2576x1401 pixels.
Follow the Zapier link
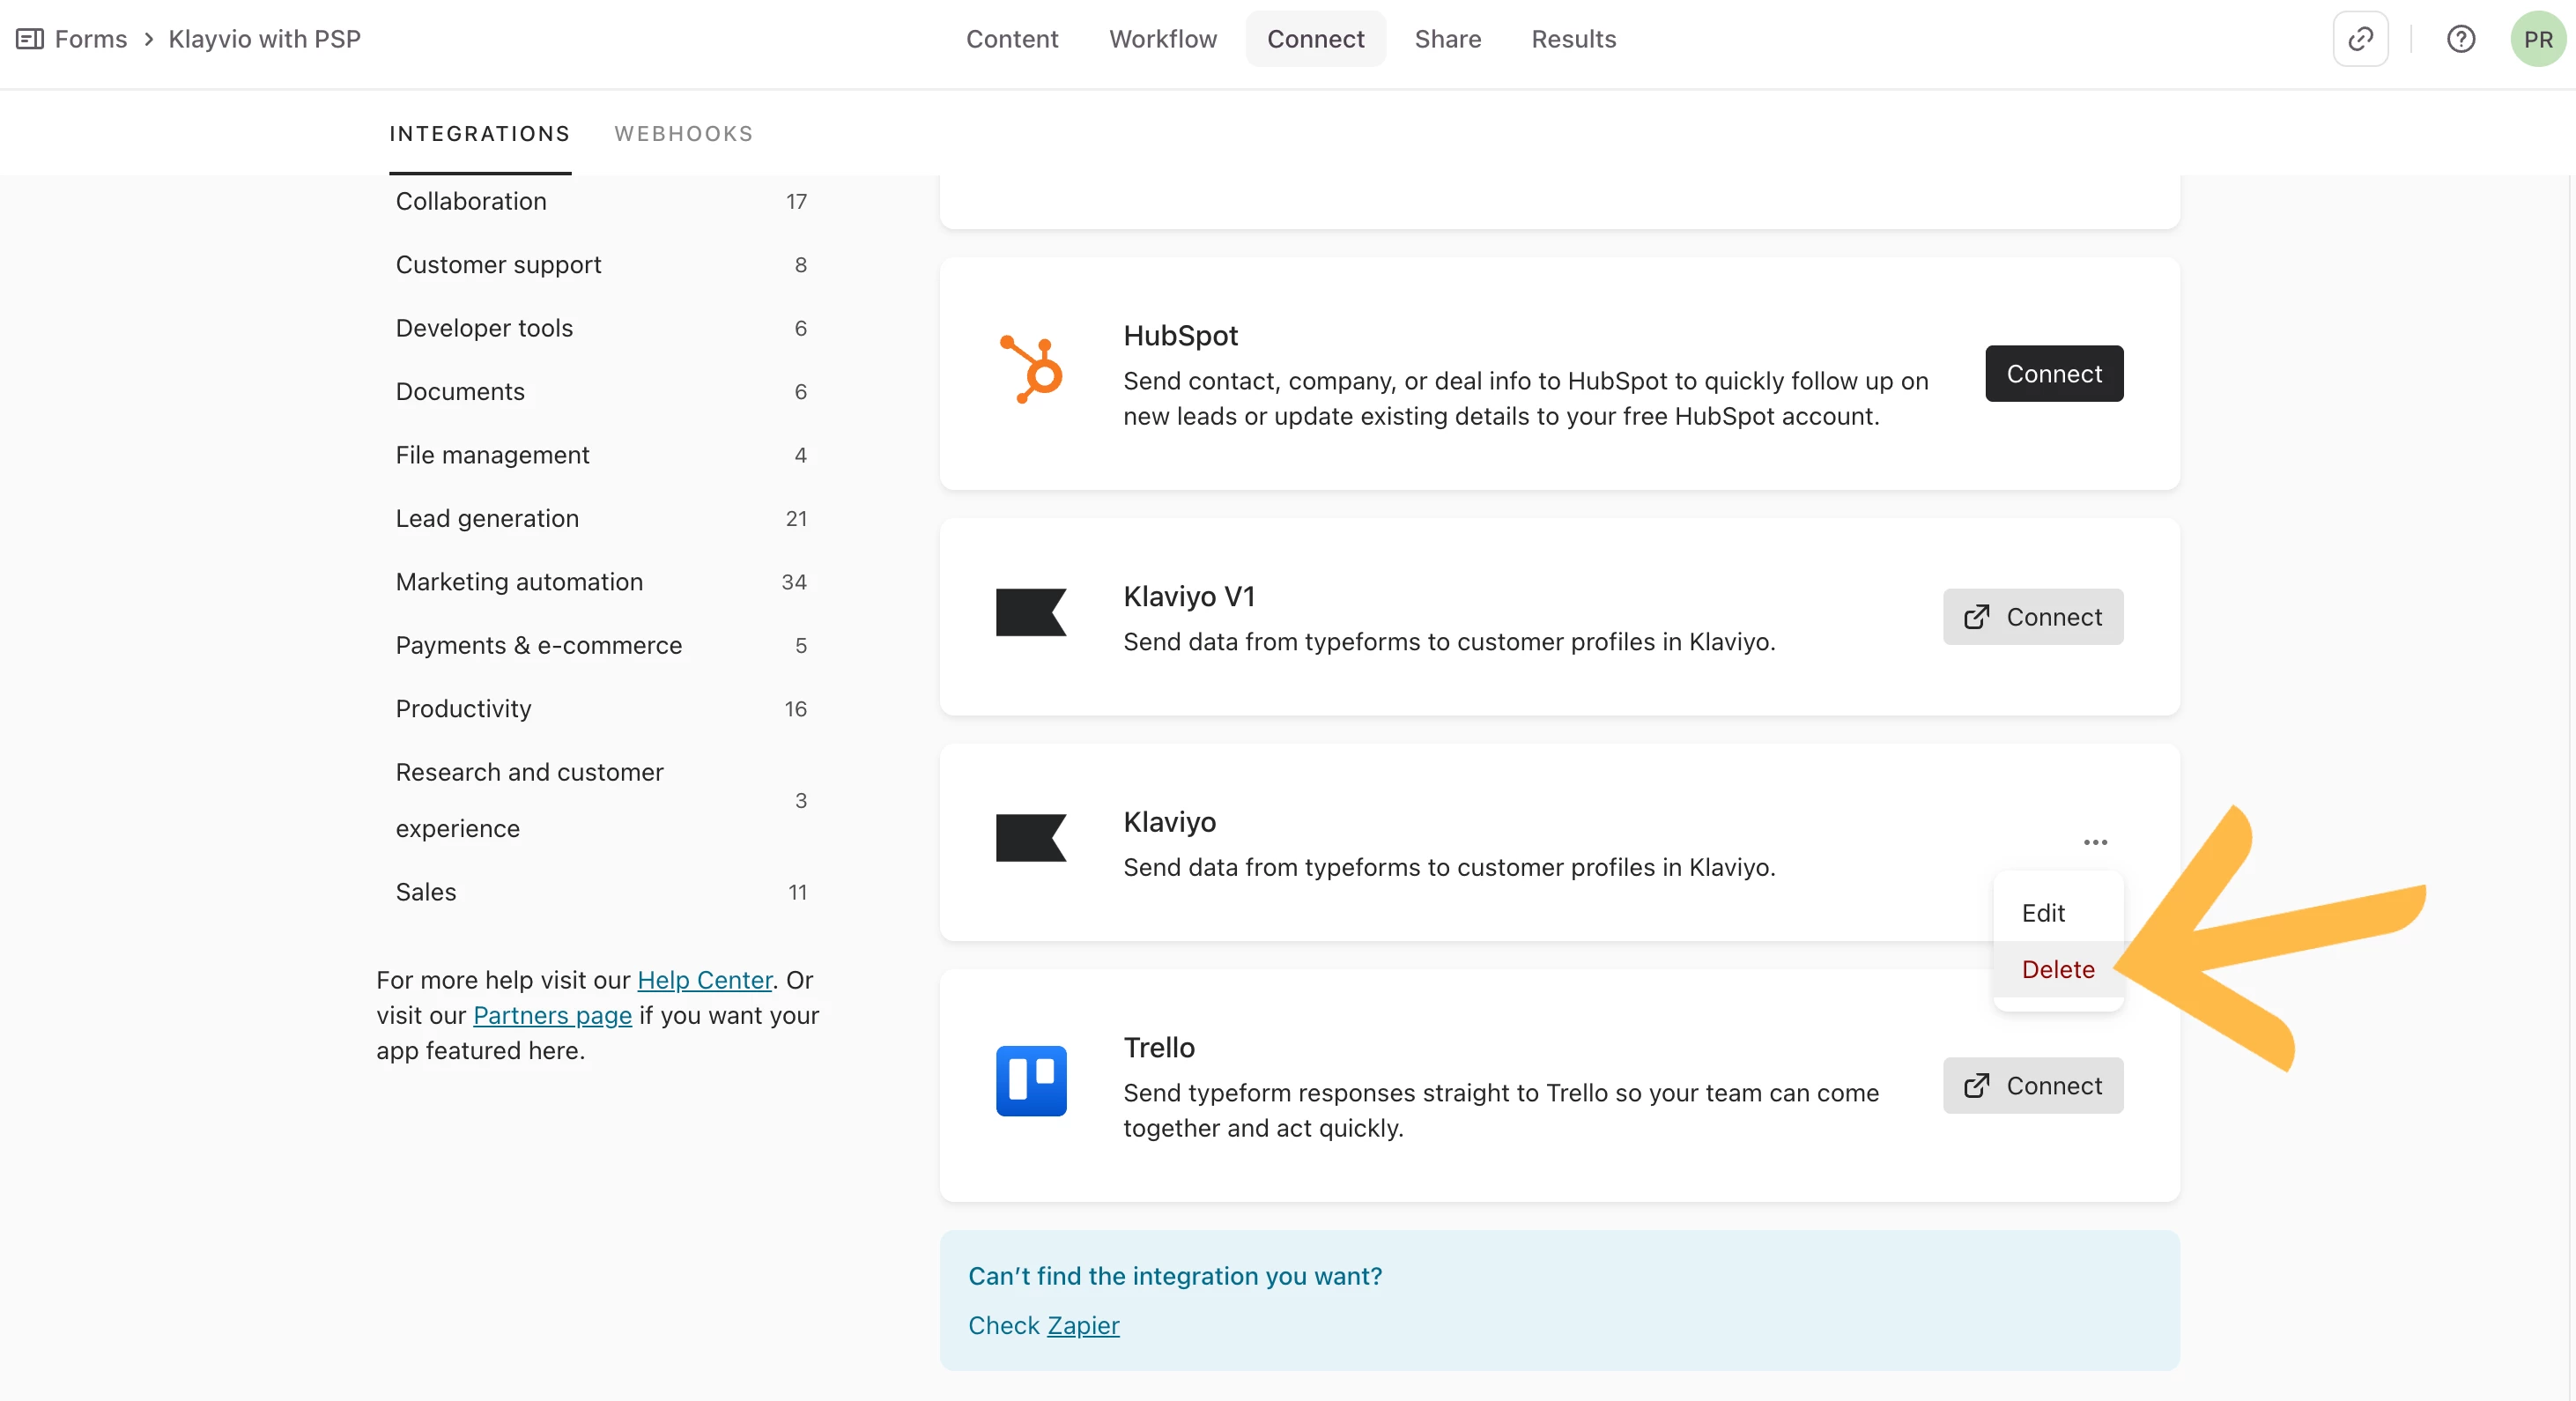1082,1325
